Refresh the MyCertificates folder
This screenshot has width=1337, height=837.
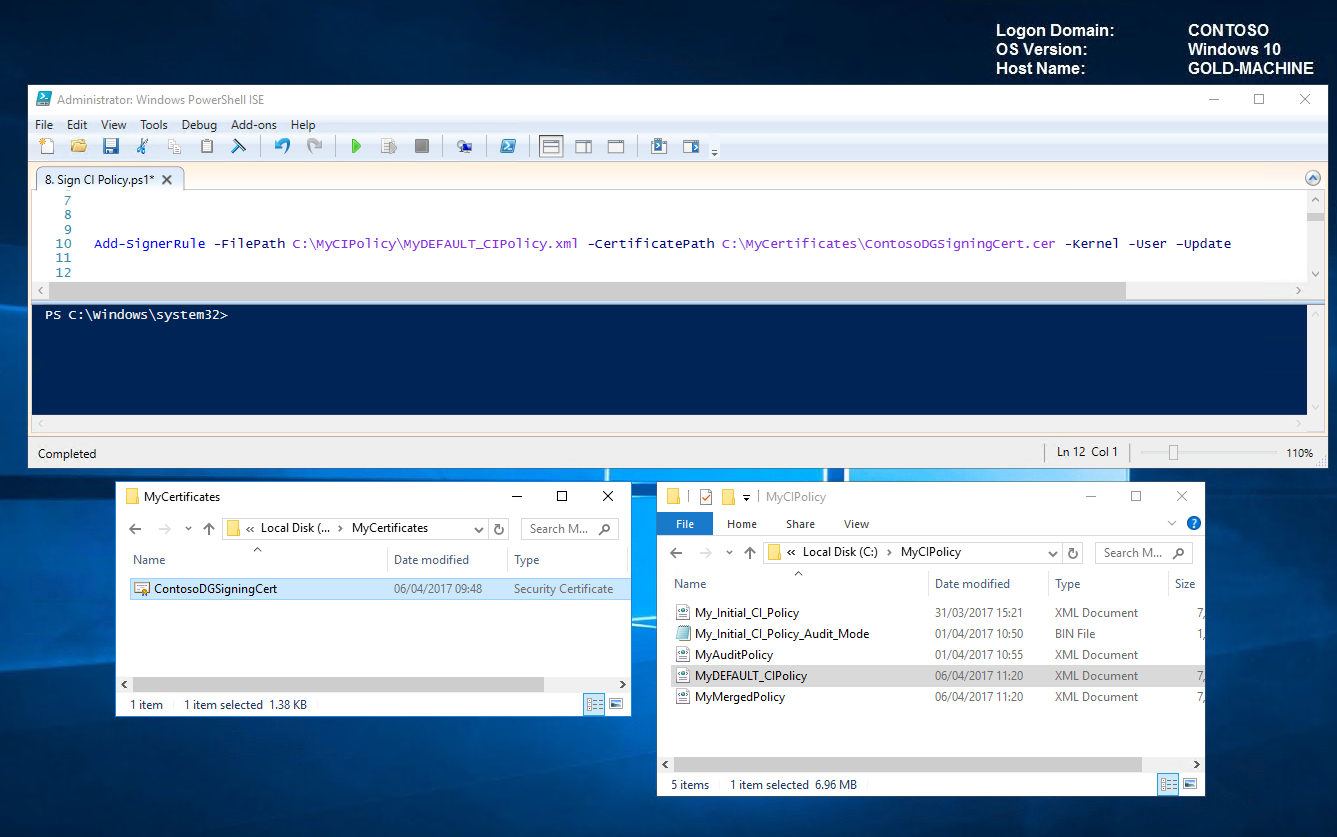[499, 529]
